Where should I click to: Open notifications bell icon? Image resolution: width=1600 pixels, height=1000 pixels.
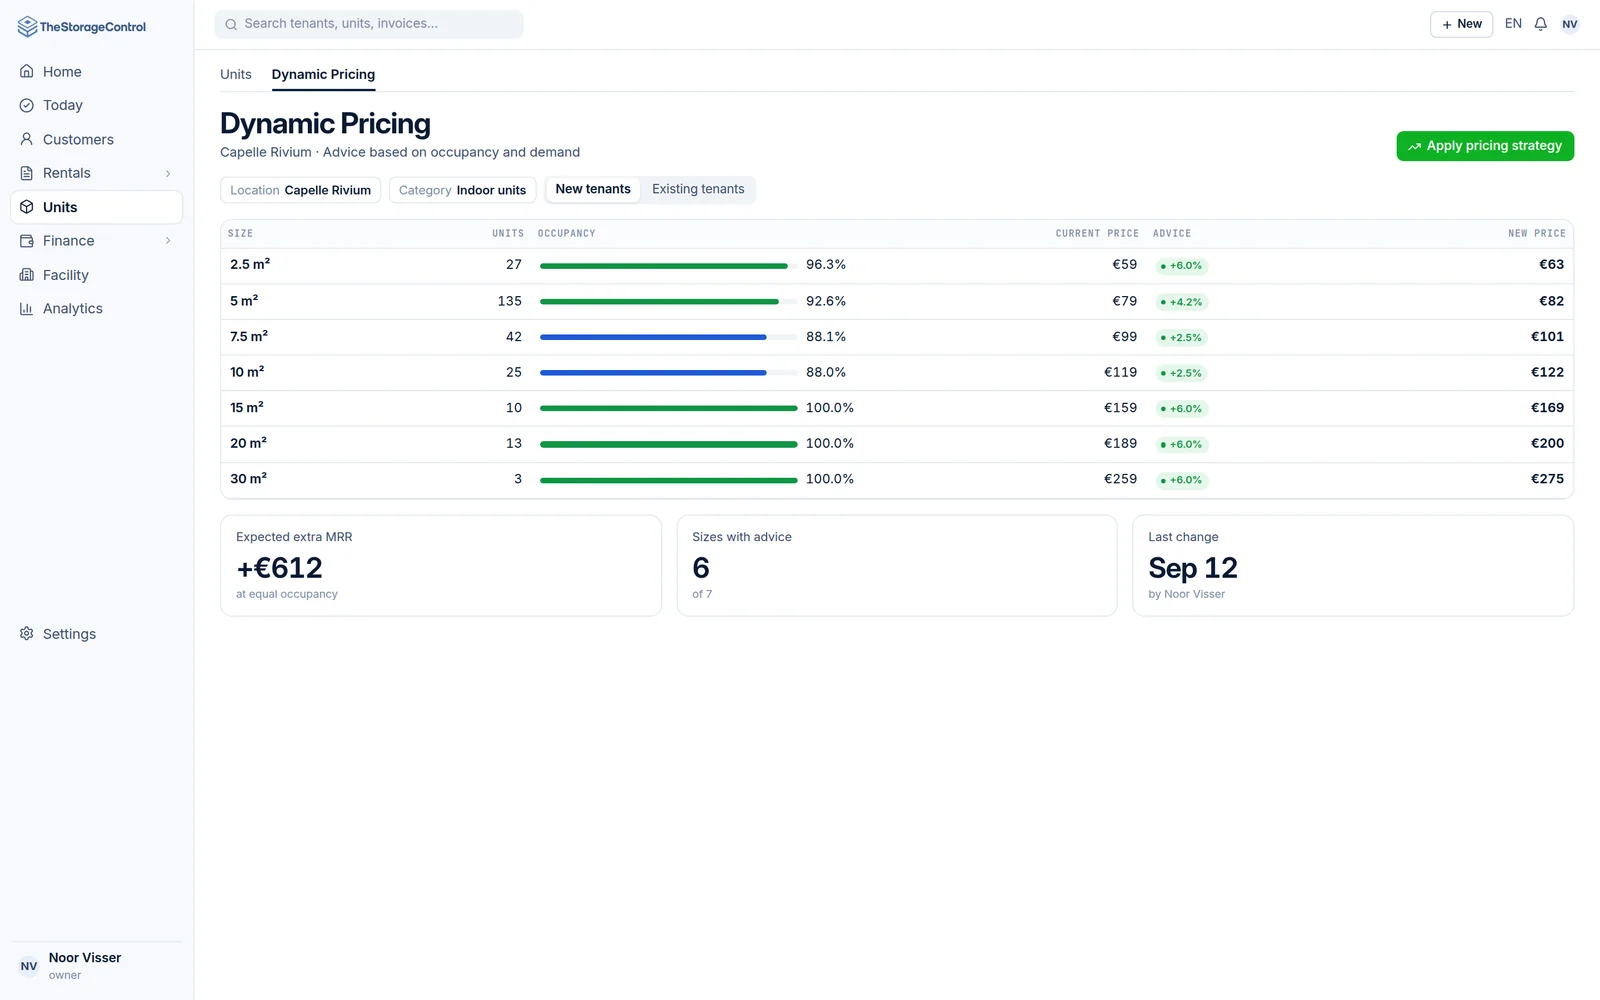pyautogui.click(x=1541, y=24)
